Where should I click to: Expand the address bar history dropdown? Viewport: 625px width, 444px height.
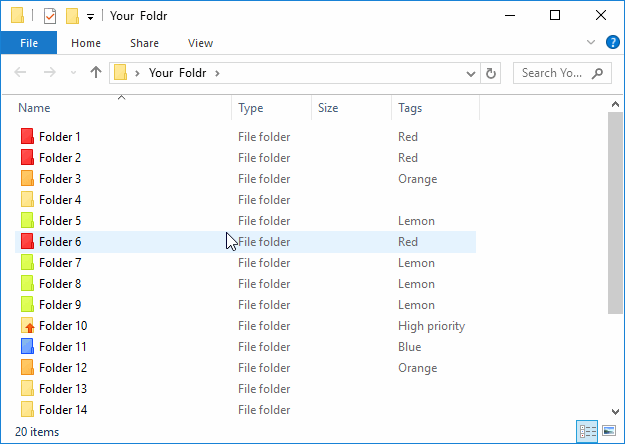tap(471, 74)
